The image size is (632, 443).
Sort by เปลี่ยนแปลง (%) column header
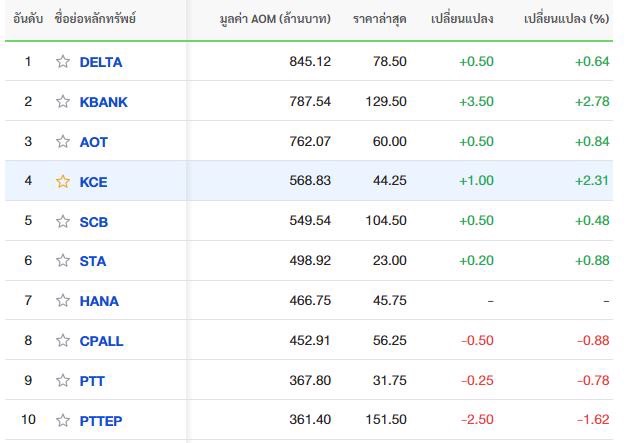tap(566, 19)
